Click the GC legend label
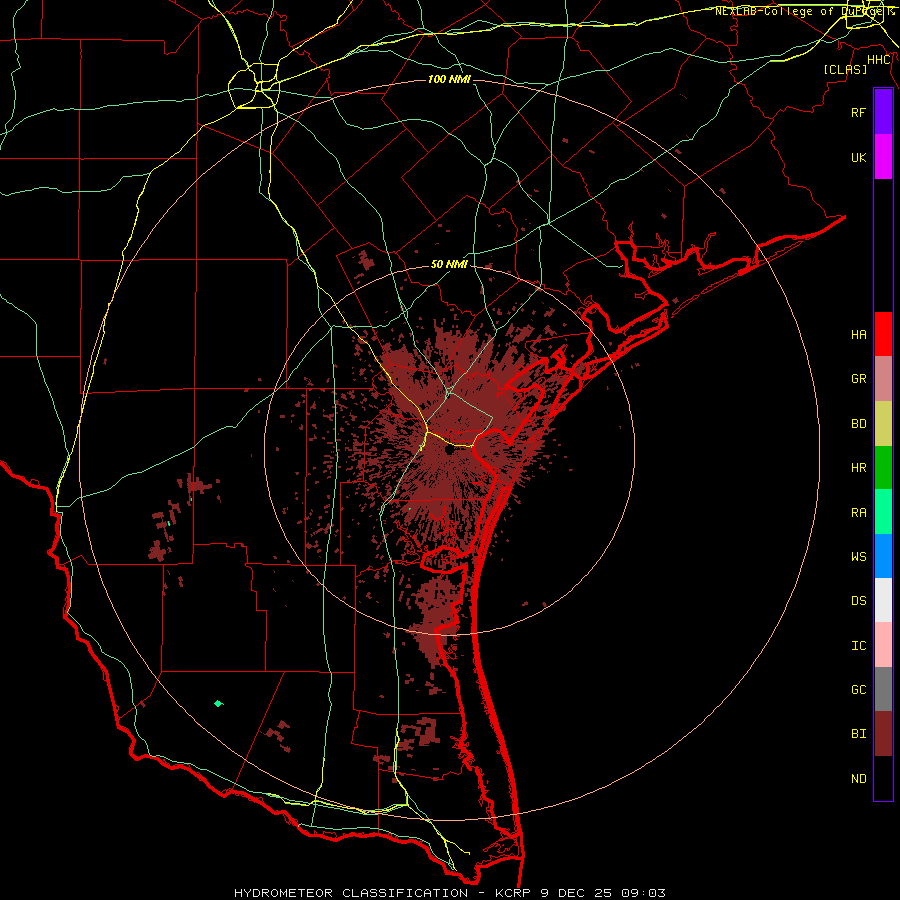The width and height of the screenshot is (900, 900). (858, 689)
